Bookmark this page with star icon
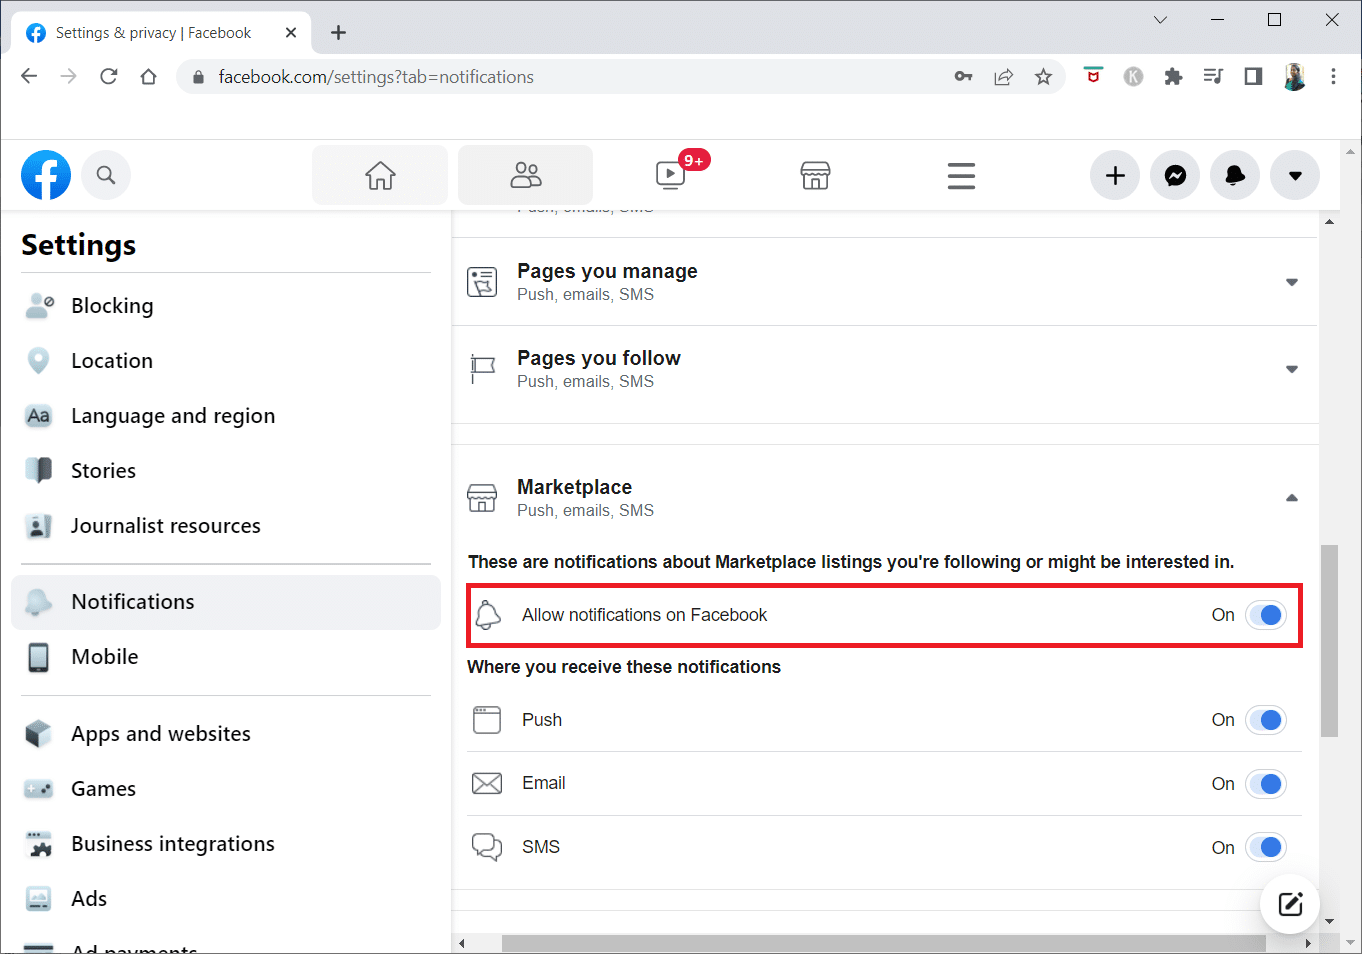 1043,77
